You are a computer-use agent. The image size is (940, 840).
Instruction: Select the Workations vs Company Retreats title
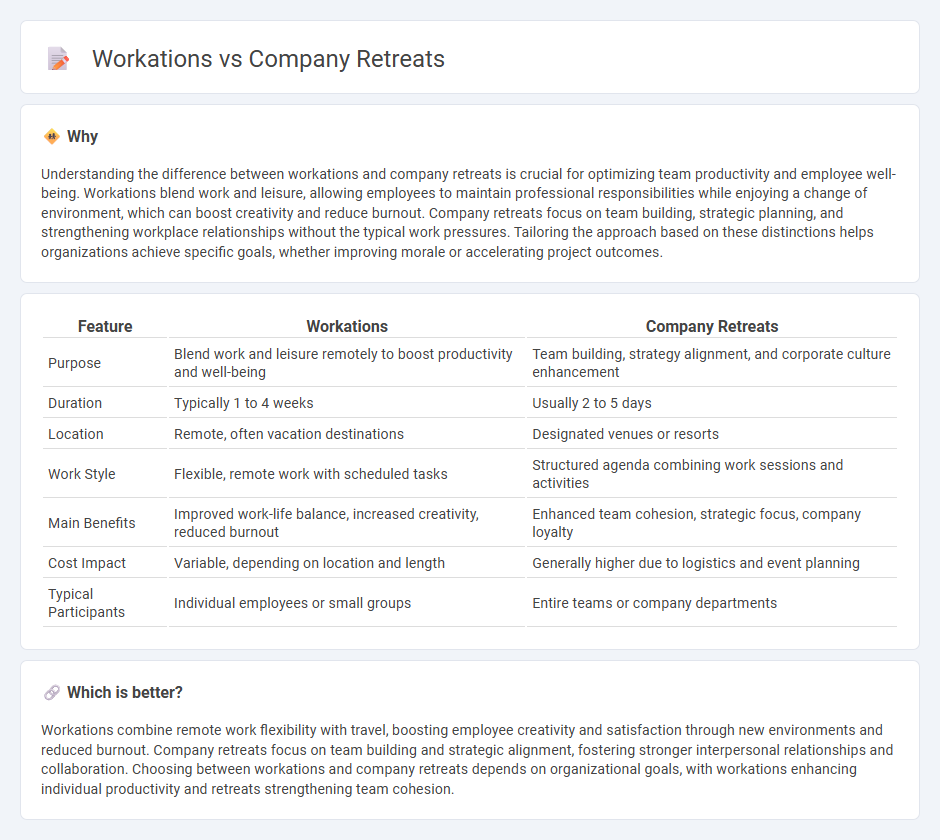(x=268, y=59)
